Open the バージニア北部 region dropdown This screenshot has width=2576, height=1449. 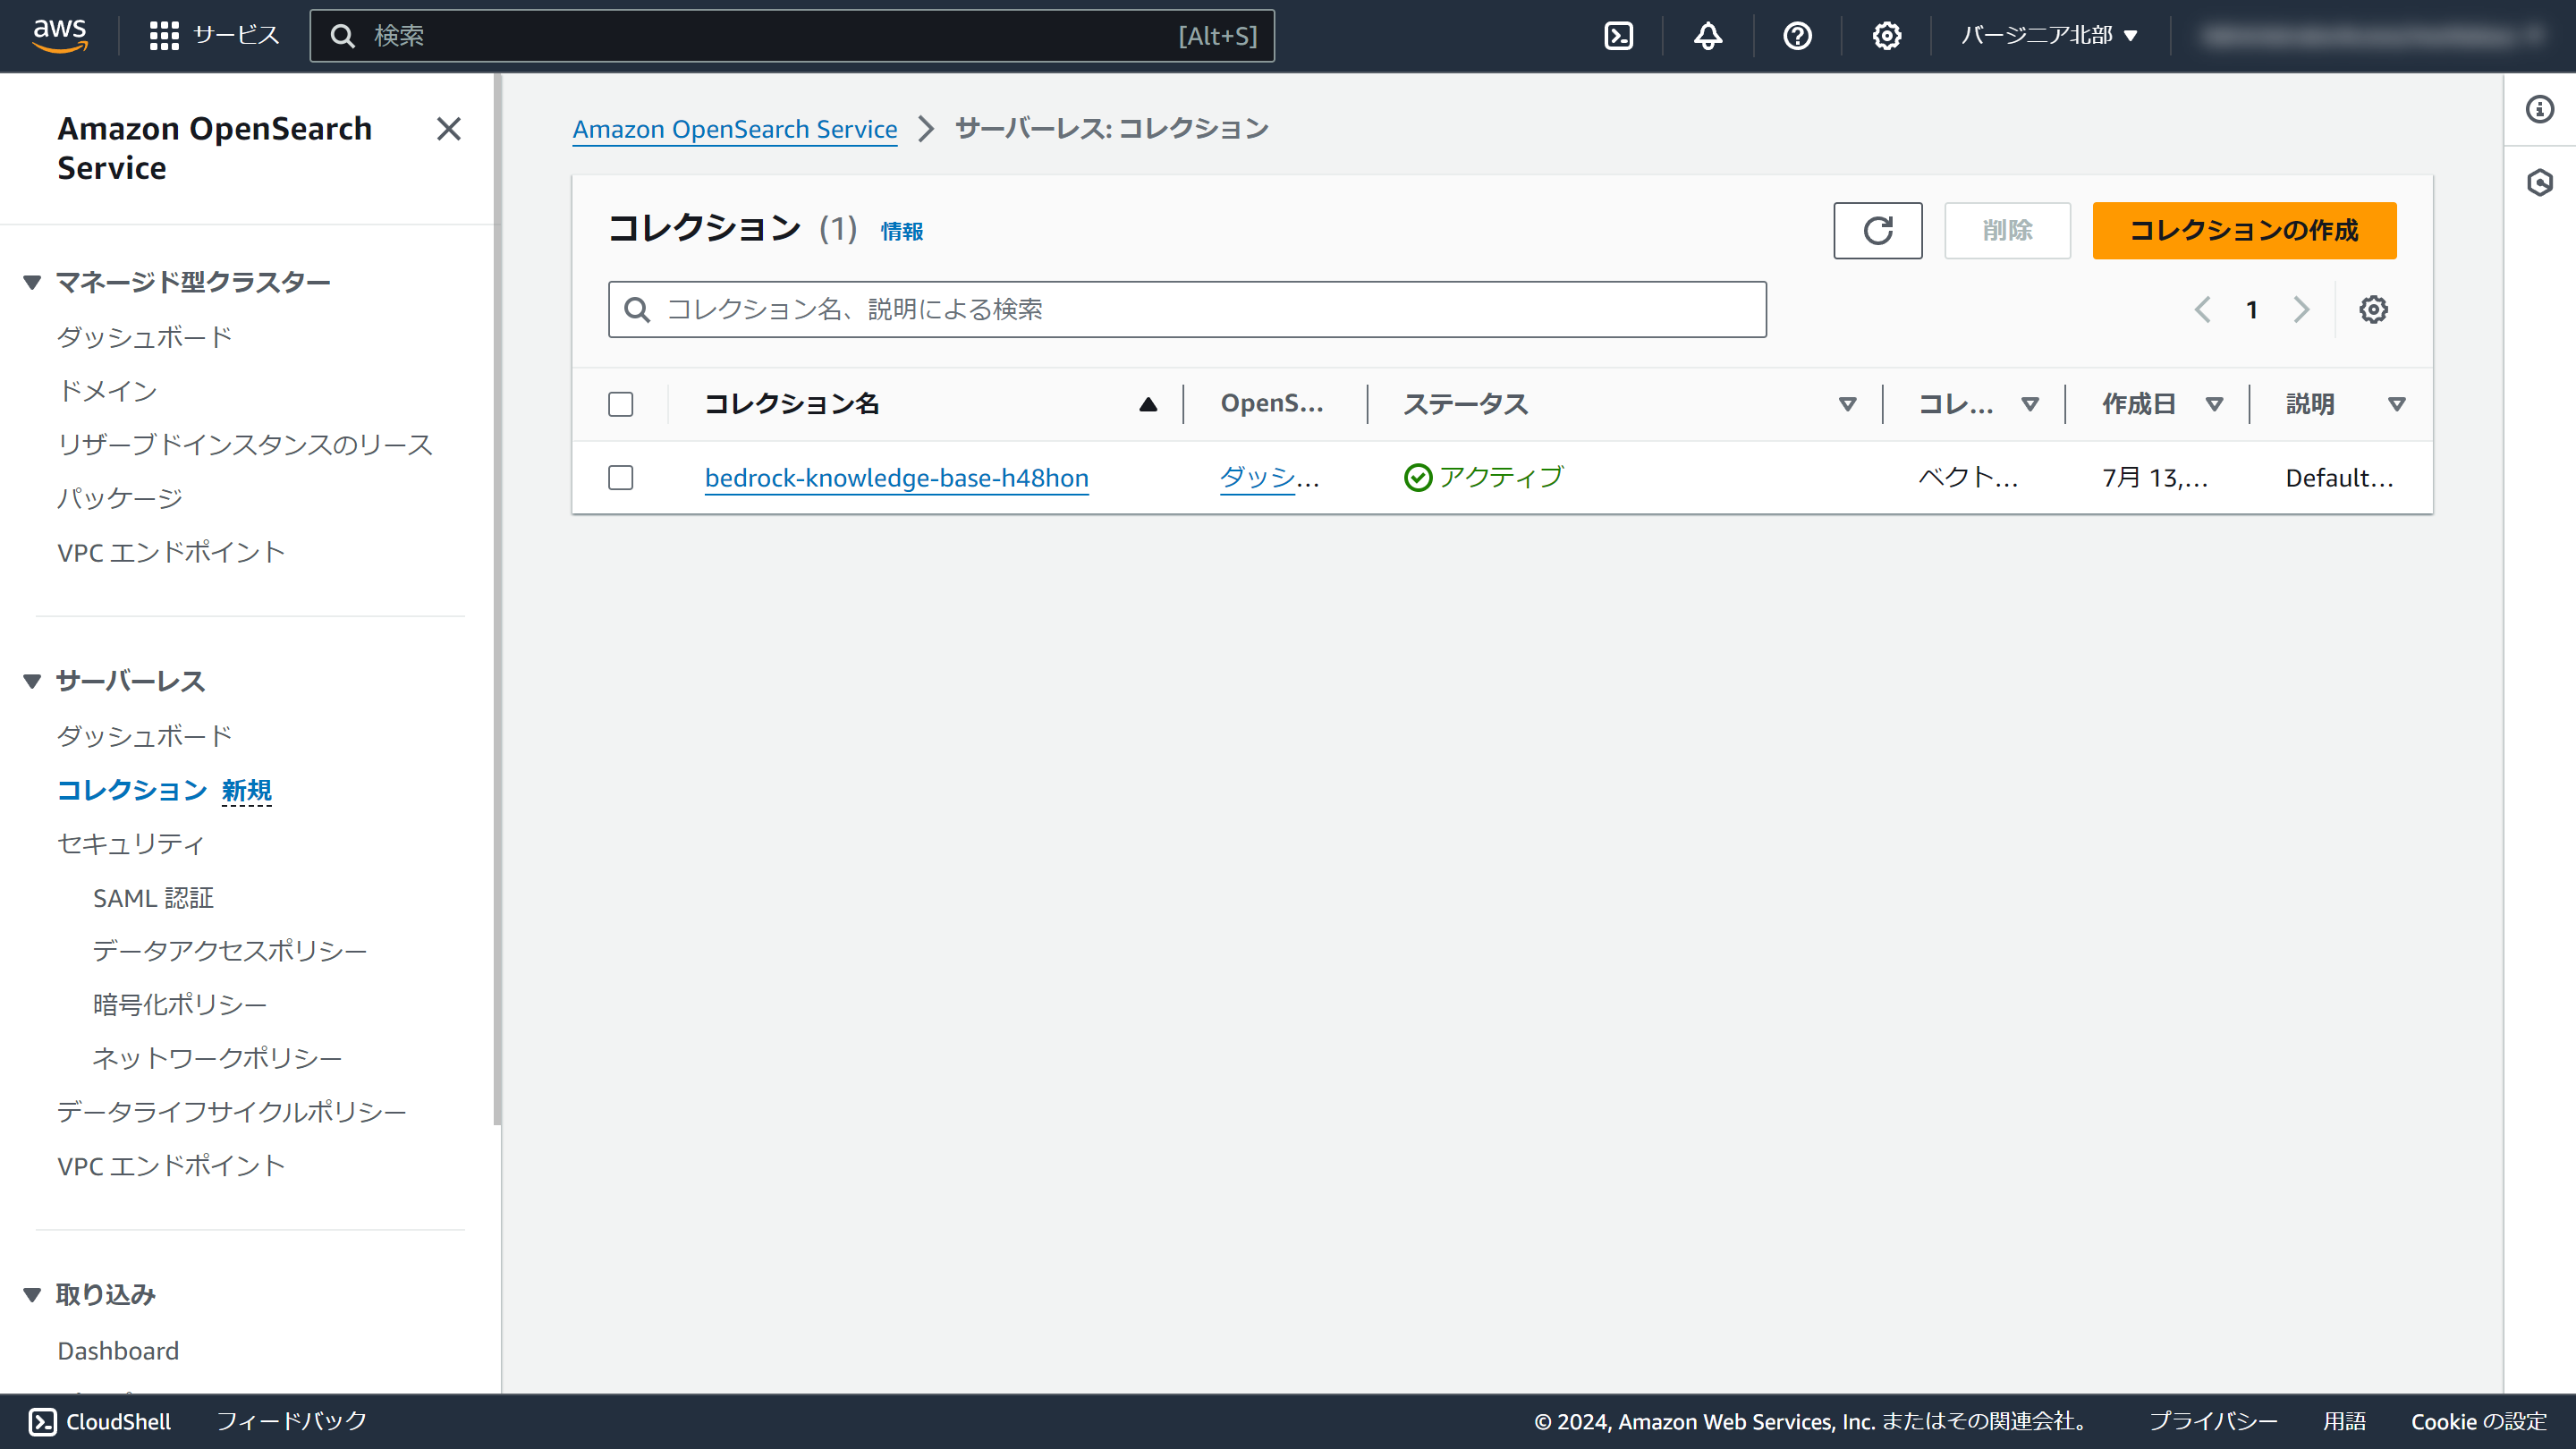pyautogui.click(x=2048, y=36)
